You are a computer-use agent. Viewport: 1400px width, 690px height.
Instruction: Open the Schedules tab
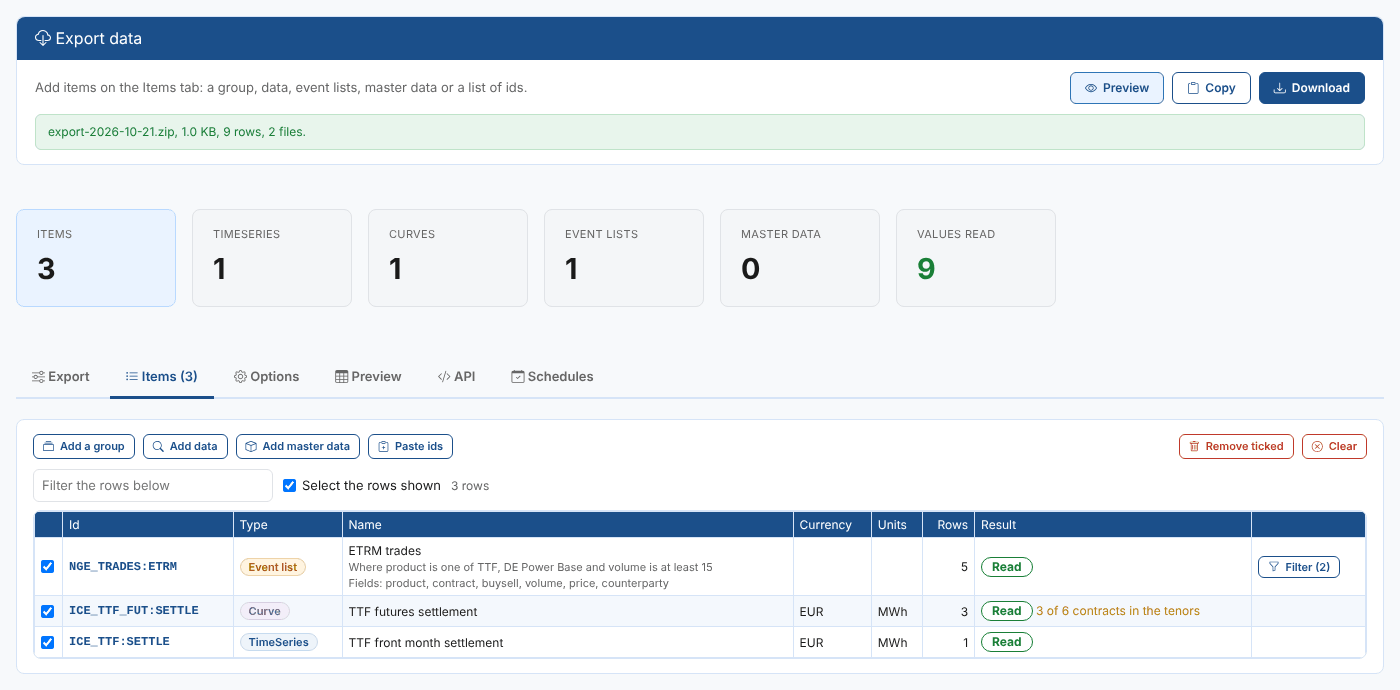point(552,377)
